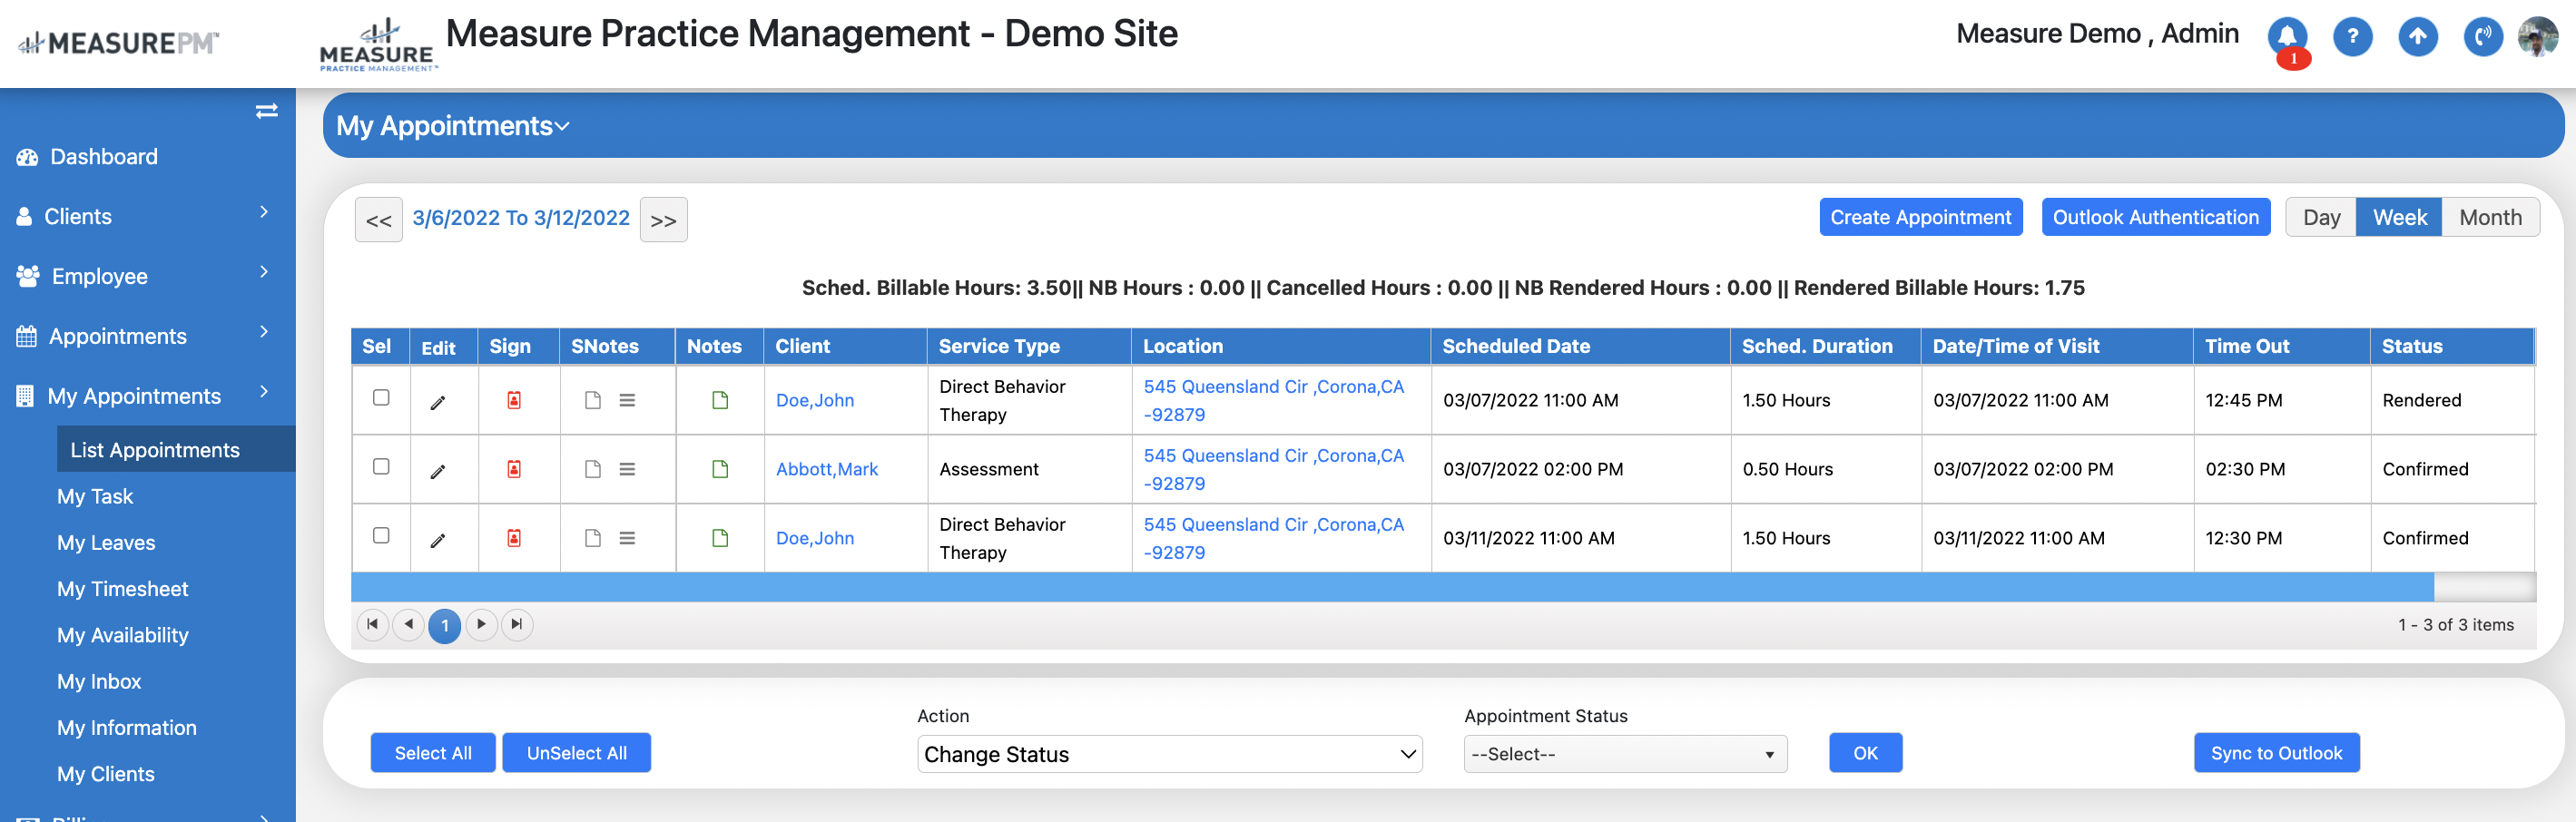The image size is (2576, 822).
Task: Click the phone call icon in header
Action: pos(2482,37)
